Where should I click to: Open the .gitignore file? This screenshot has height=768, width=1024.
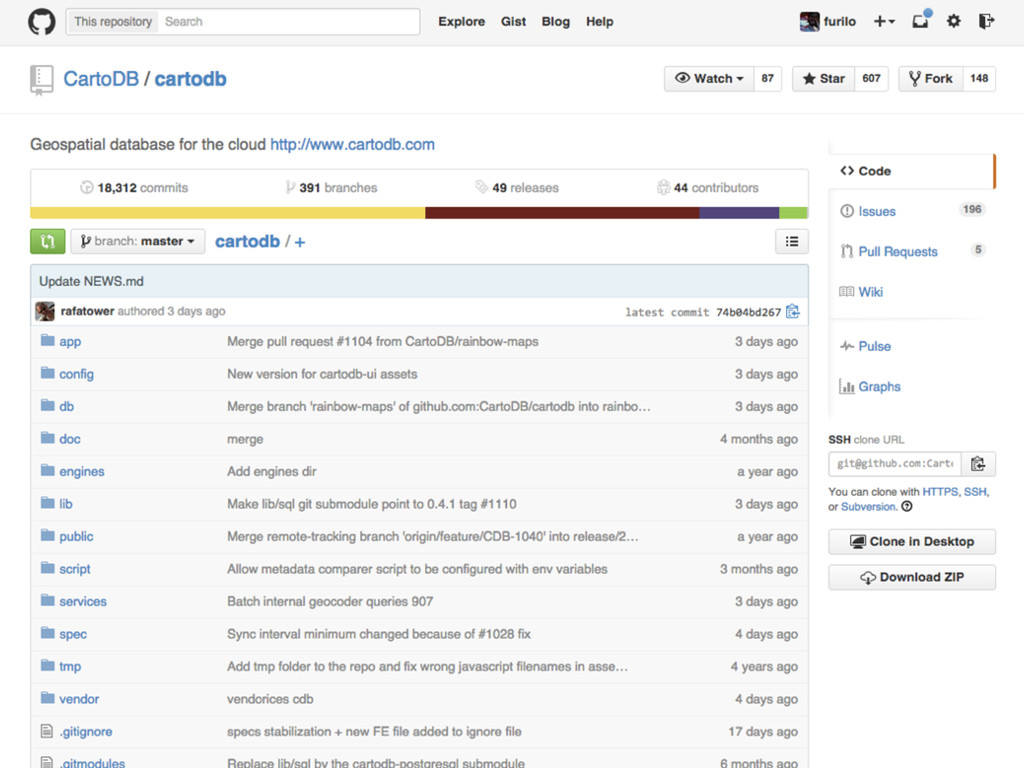[86, 731]
